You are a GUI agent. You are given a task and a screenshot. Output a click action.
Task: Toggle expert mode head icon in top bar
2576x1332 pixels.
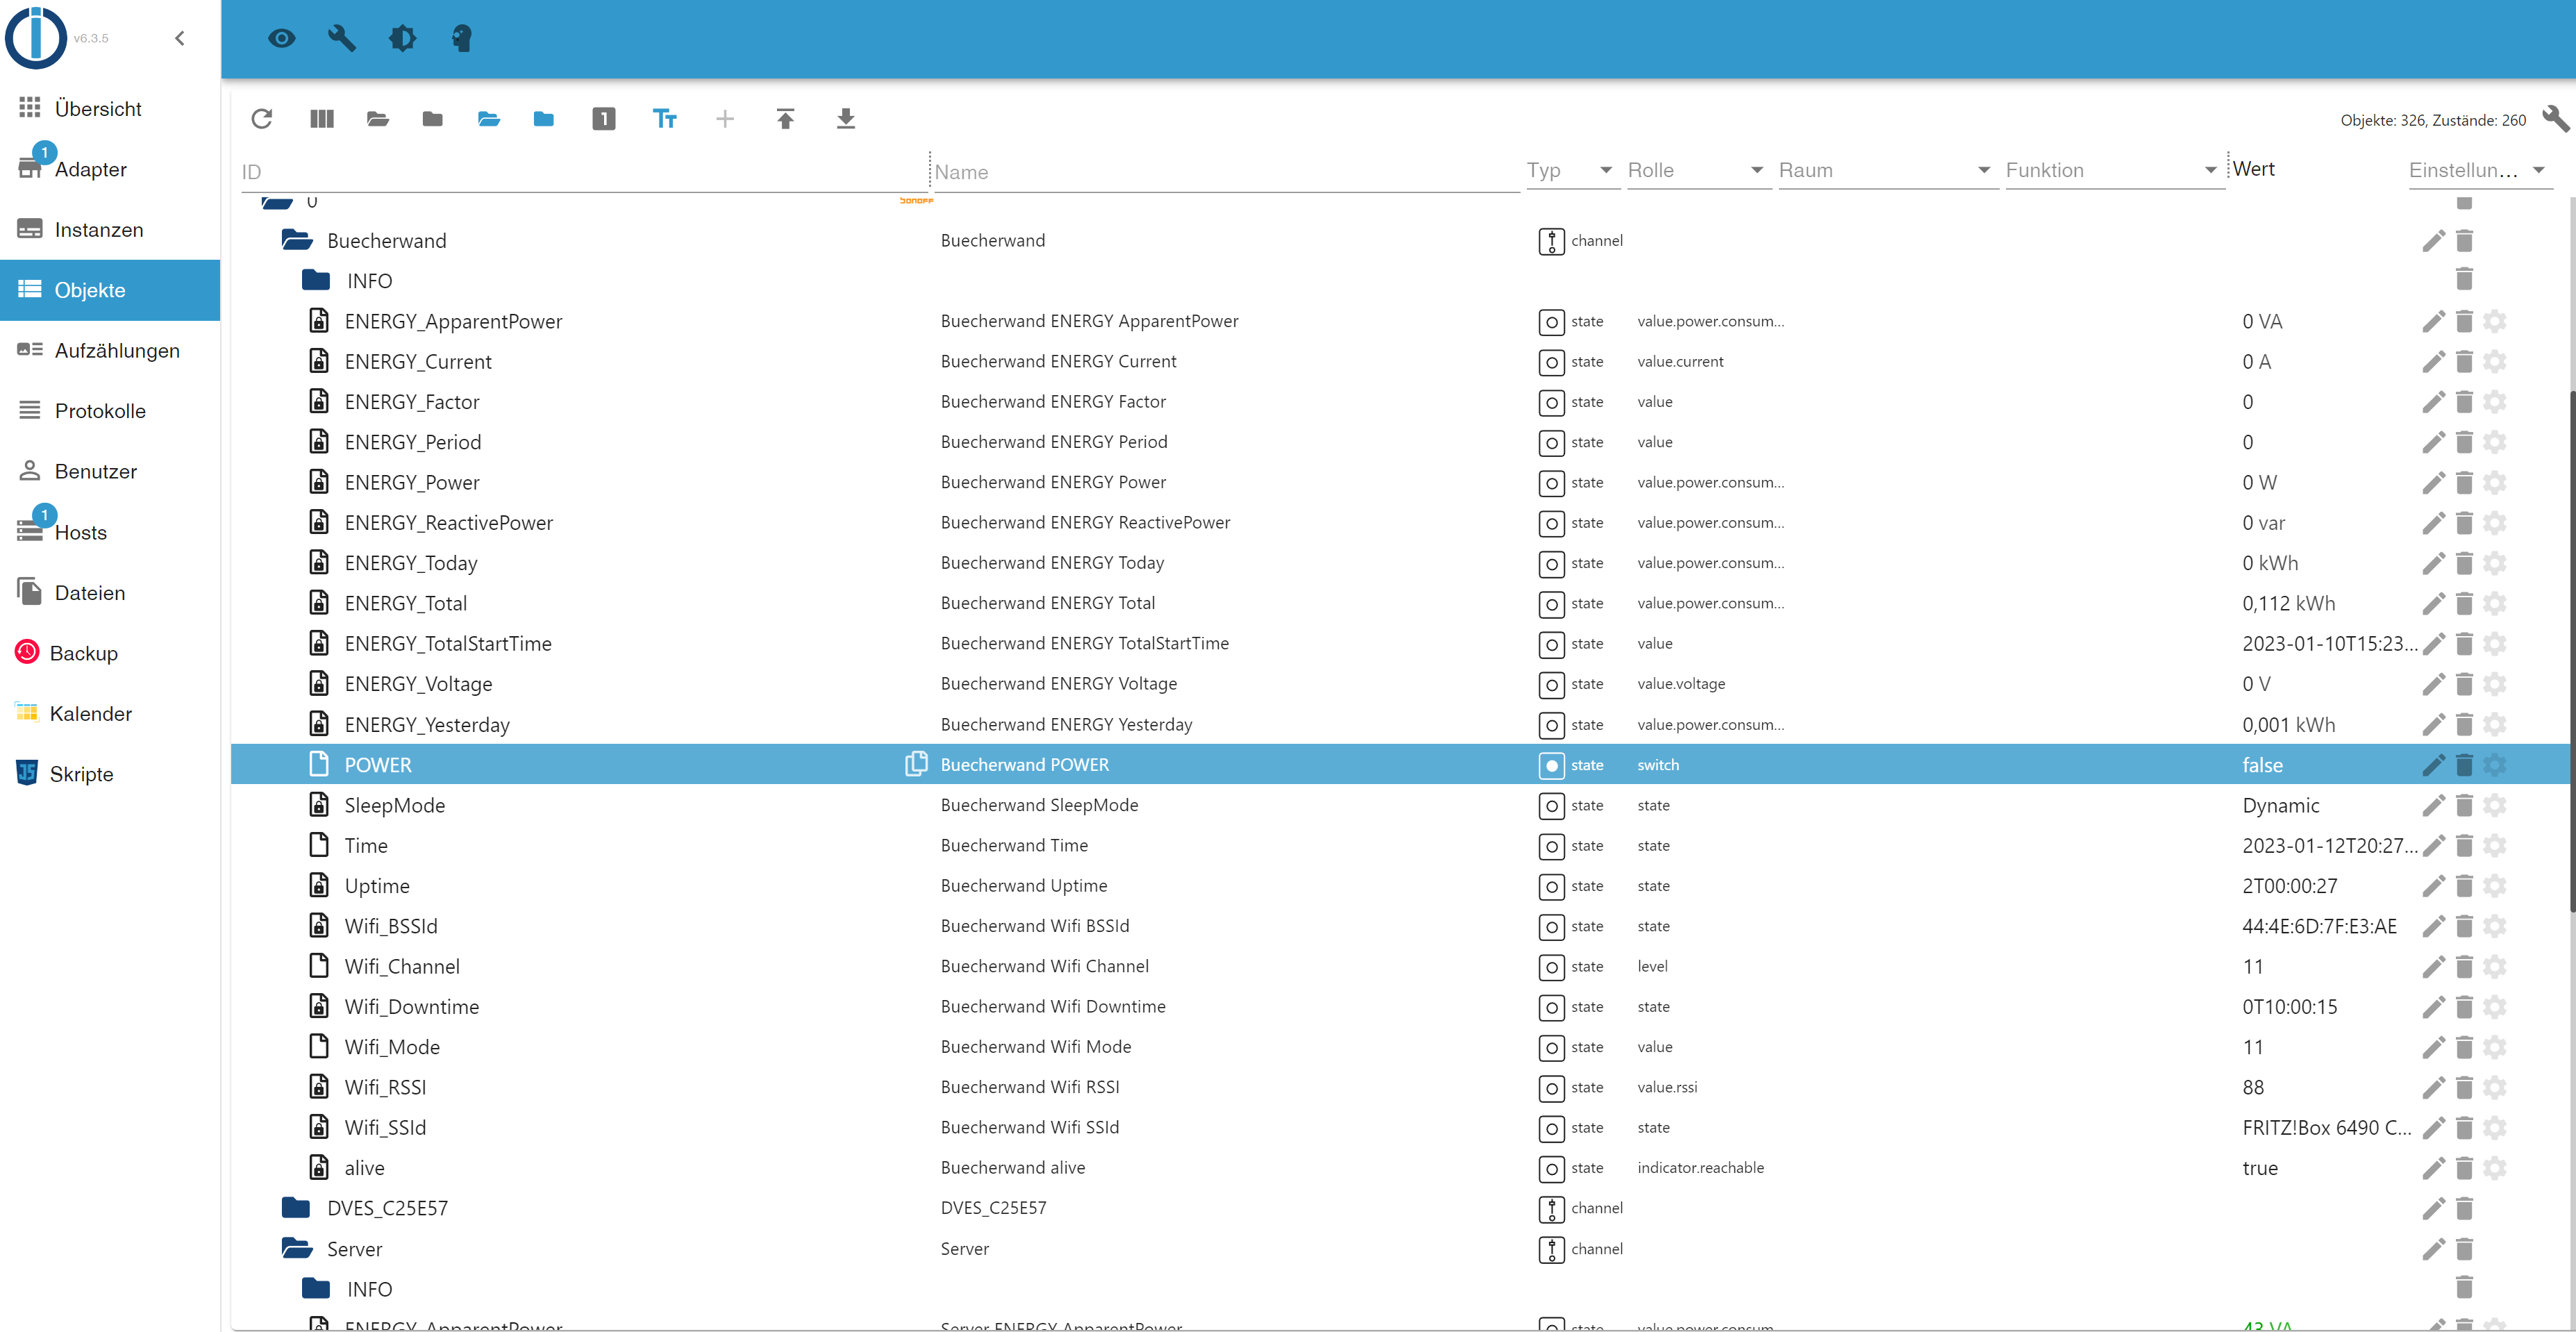461,38
